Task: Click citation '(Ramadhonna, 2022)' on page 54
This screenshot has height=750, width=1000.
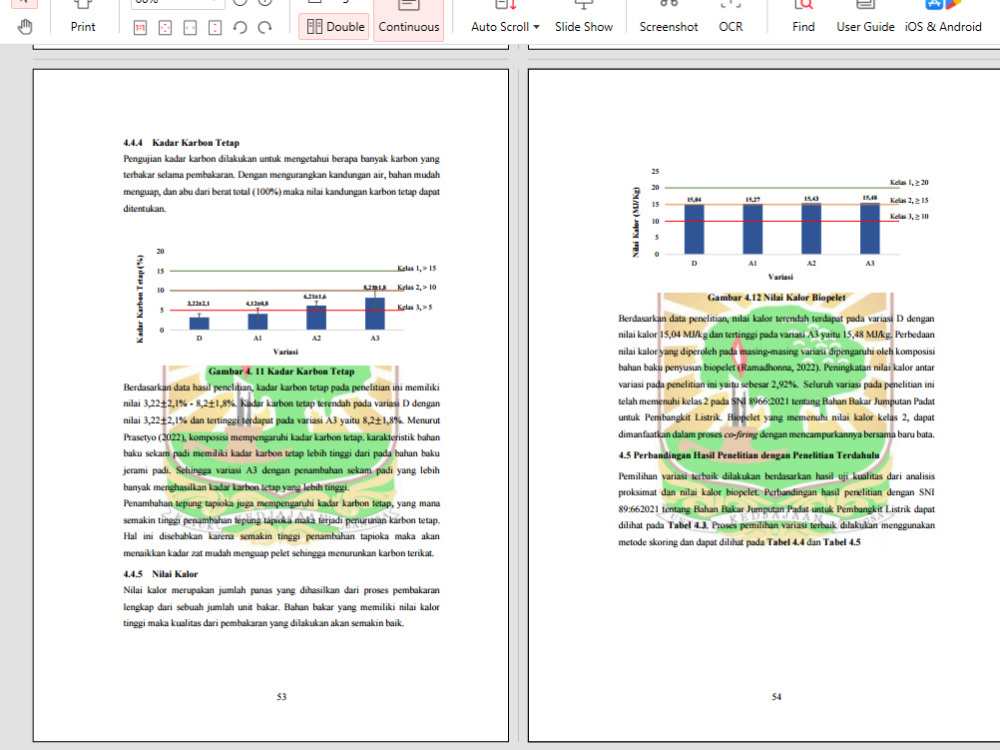Action: coord(779,368)
